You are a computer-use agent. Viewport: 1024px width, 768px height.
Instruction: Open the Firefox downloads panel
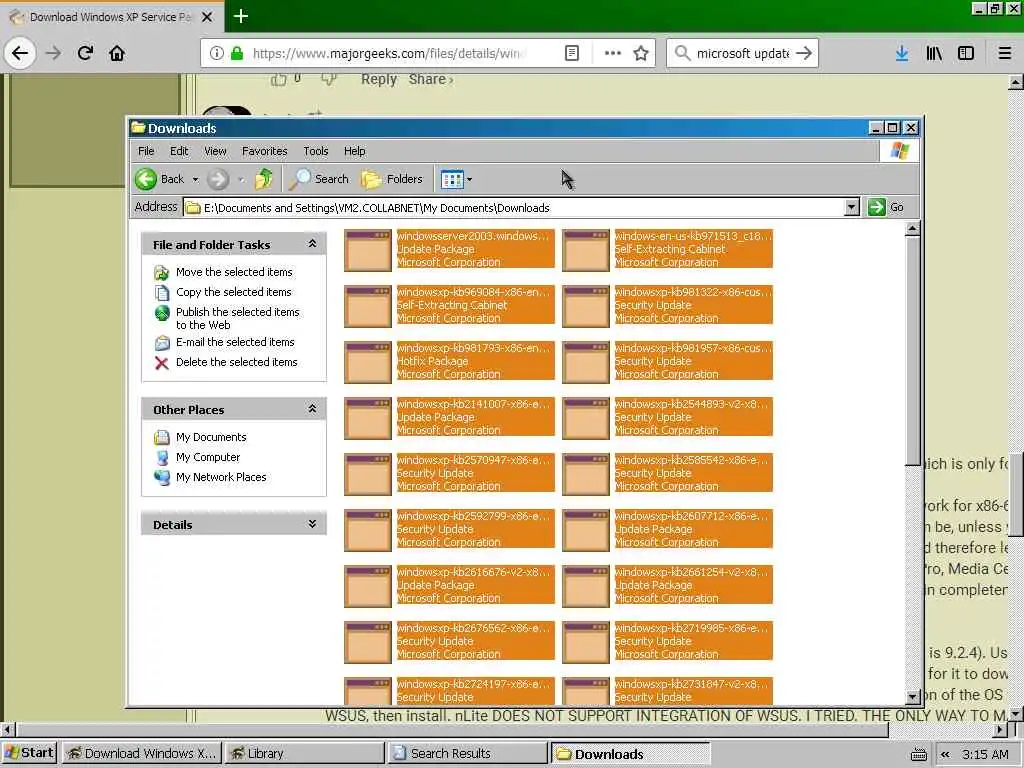pos(902,53)
